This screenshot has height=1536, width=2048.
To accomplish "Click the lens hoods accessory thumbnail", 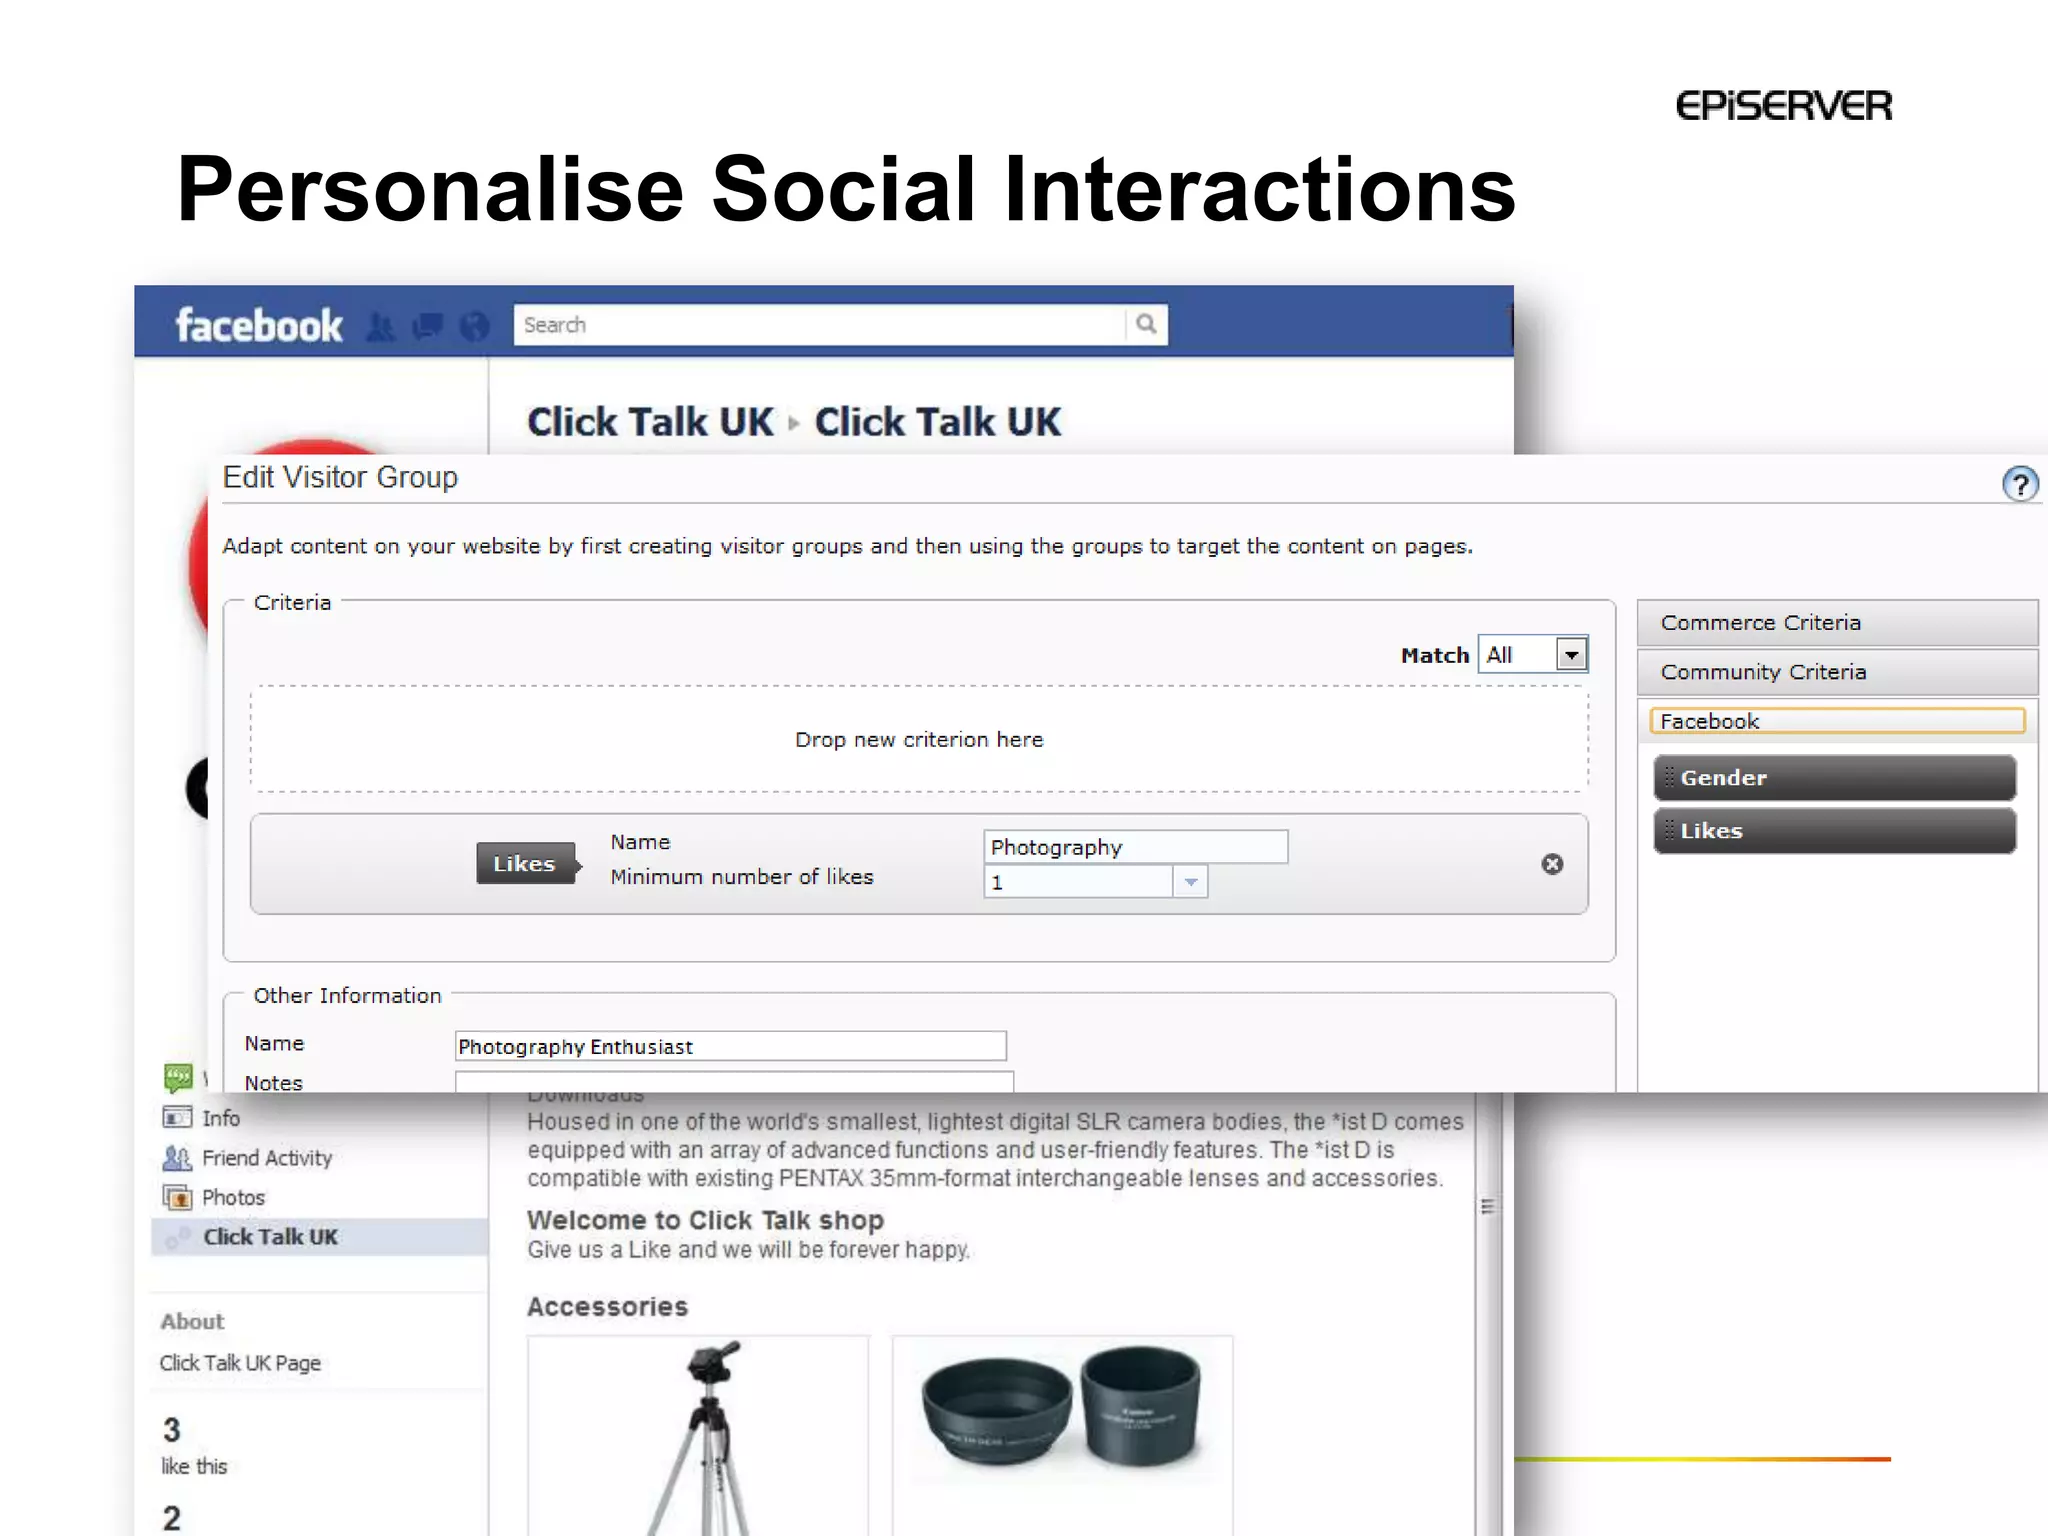I will [x=1062, y=1435].
